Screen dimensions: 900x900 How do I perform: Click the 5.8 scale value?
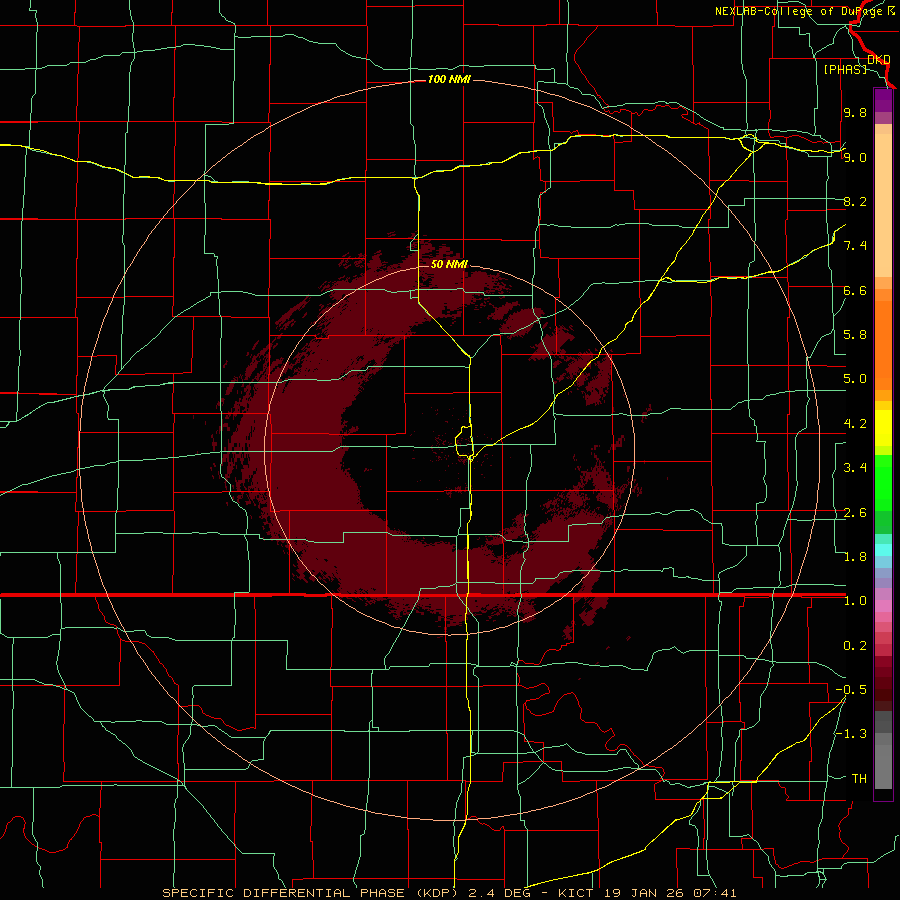click(855, 335)
